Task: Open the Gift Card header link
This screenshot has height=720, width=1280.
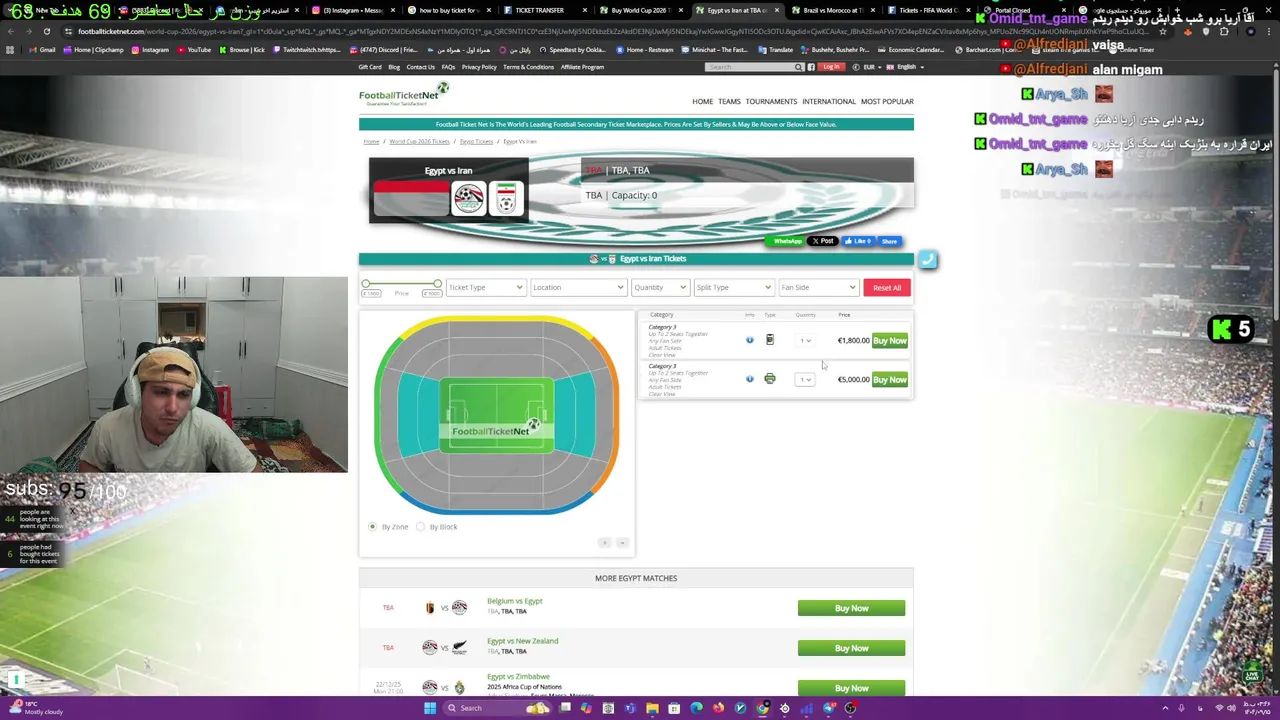Action: click(x=370, y=67)
